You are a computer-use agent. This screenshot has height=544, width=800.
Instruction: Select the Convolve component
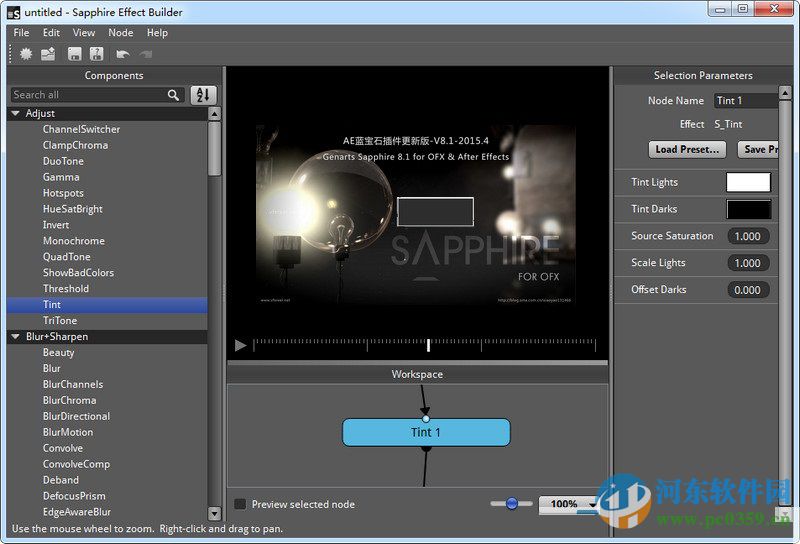(x=63, y=448)
